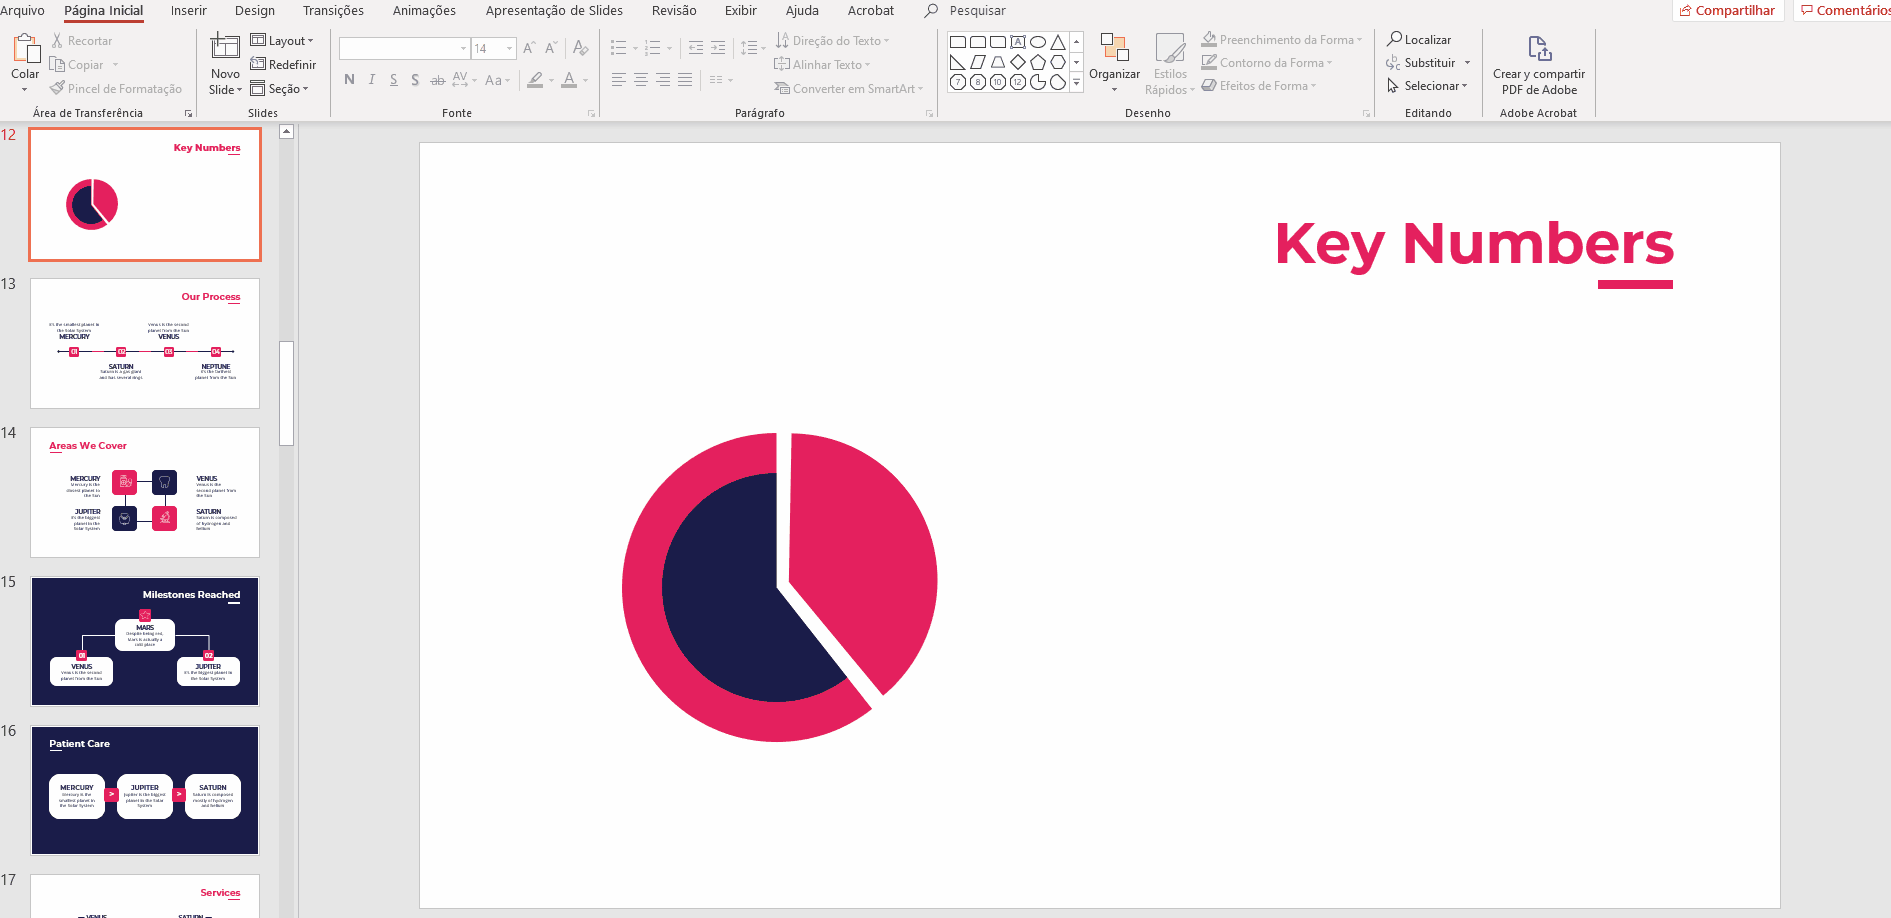This screenshot has width=1891, height=918.
Task: Click the Organizar arrange icon
Action: 1114,48
